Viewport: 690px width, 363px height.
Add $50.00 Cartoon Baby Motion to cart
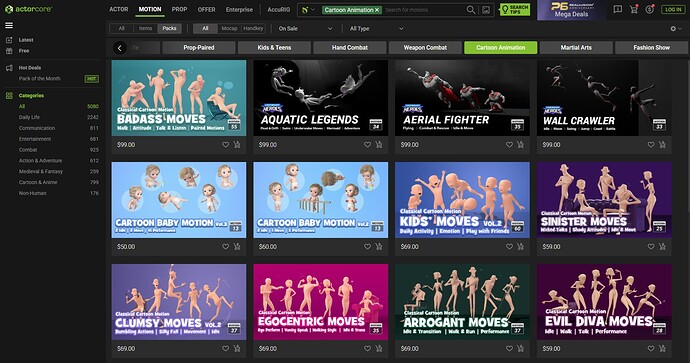tap(237, 247)
